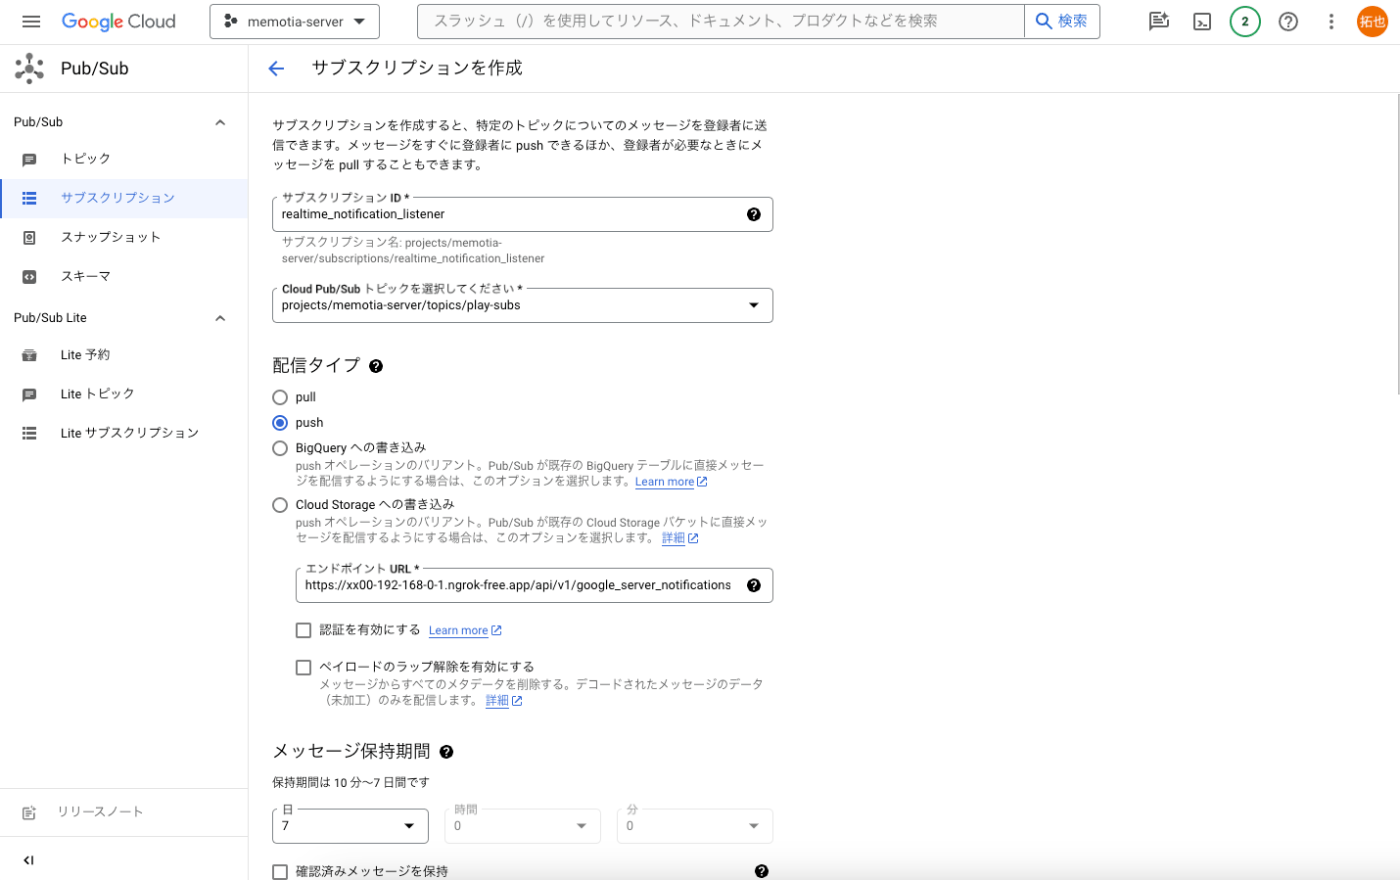Viewport: 1400px width, 880px height.
Task: Open スナップショット in the sidebar
Action: click(110, 237)
